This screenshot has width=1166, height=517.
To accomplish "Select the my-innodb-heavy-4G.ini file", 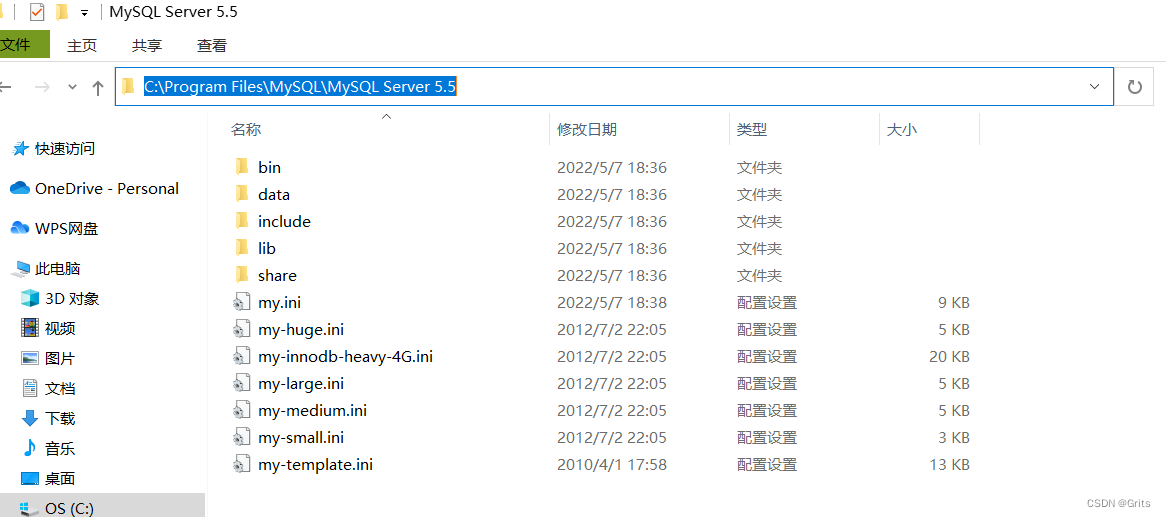I will (345, 356).
